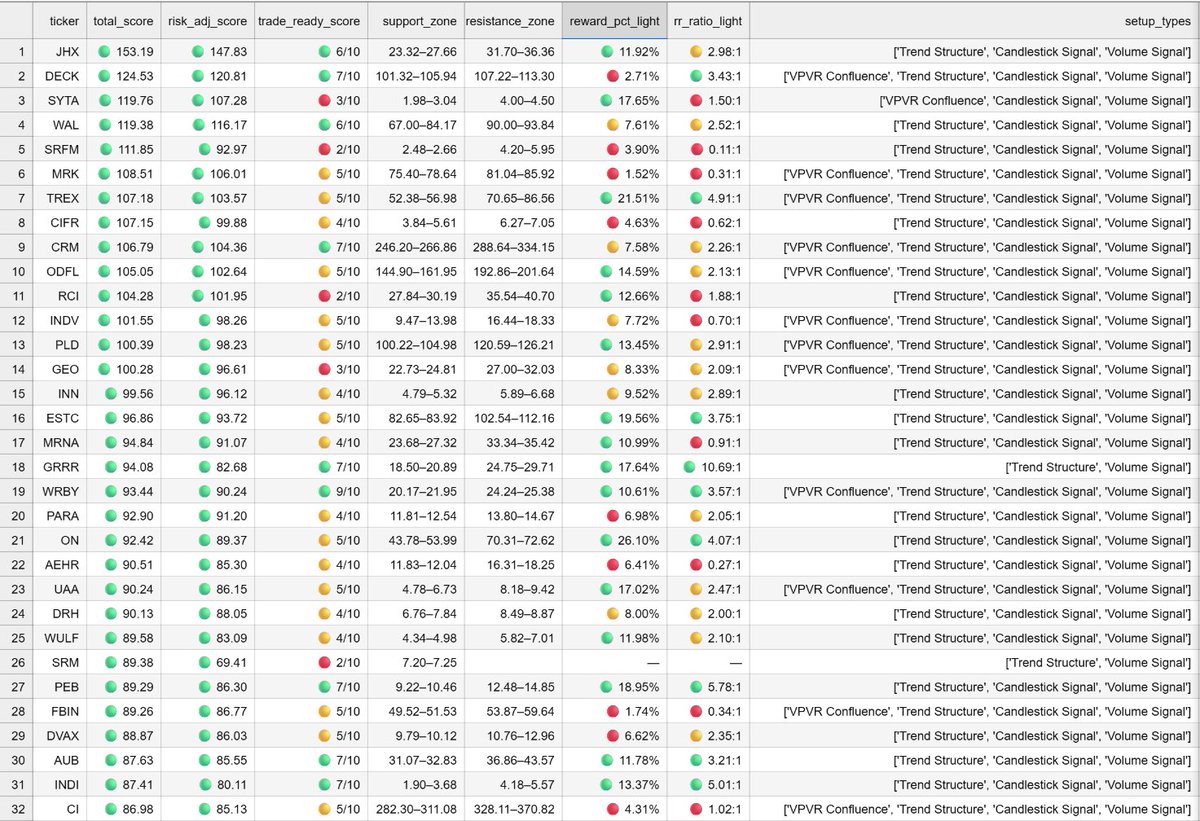Click the orange dot next to 7.61%
This screenshot has width=1200, height=821.
pos(612,125)
